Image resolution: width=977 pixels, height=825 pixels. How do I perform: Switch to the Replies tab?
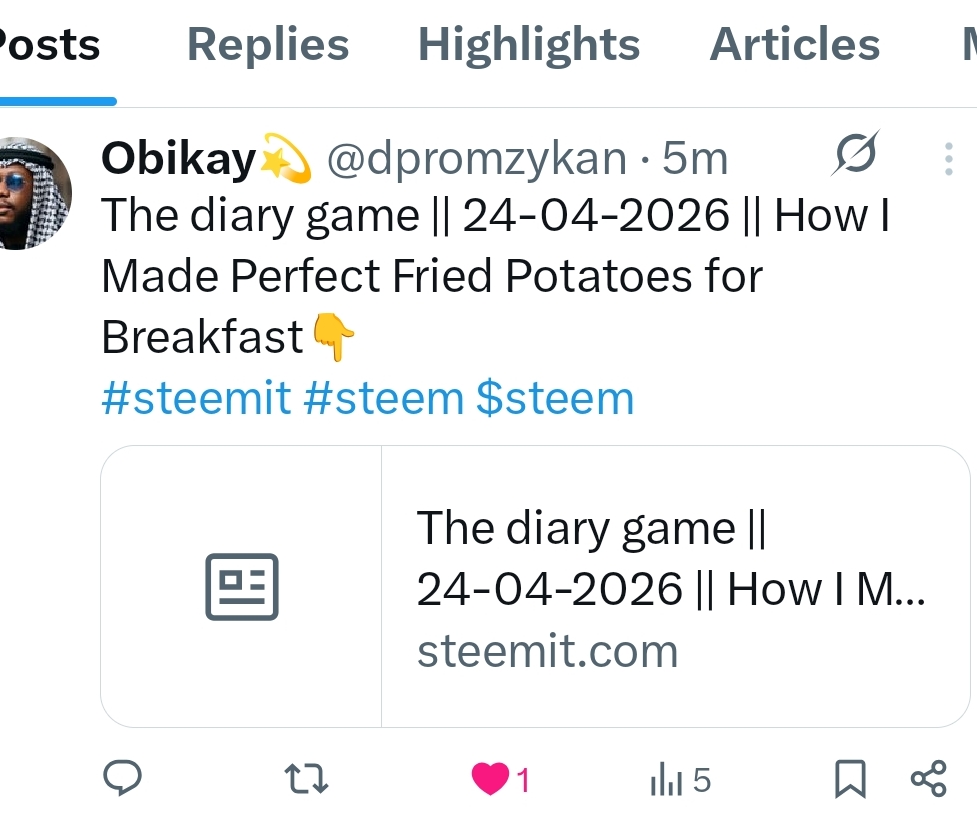coord(268,45)
